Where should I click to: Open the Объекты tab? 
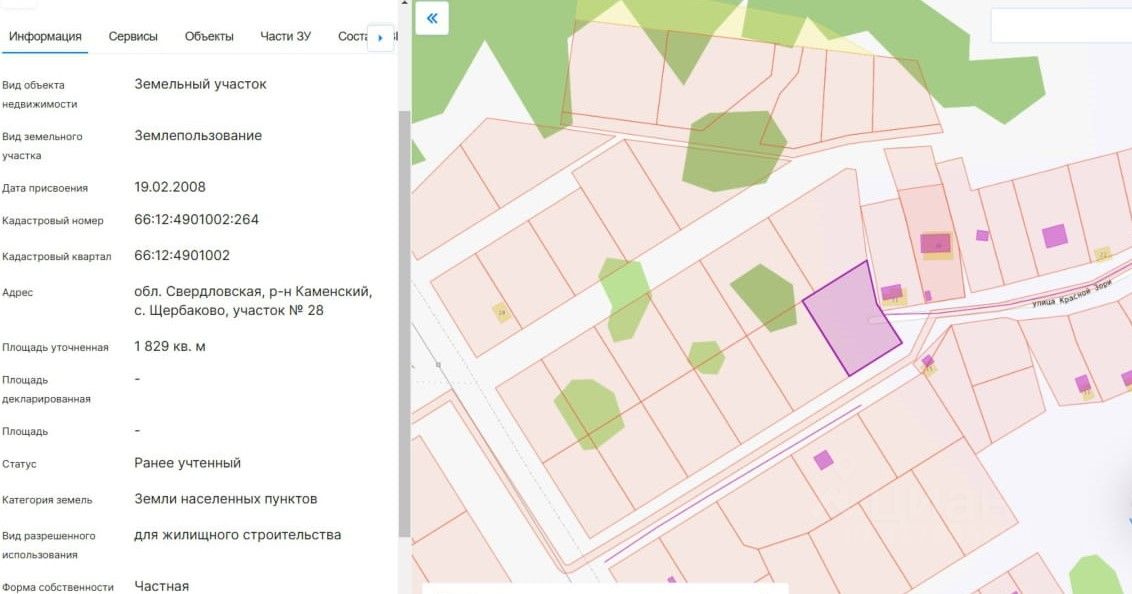209,37
